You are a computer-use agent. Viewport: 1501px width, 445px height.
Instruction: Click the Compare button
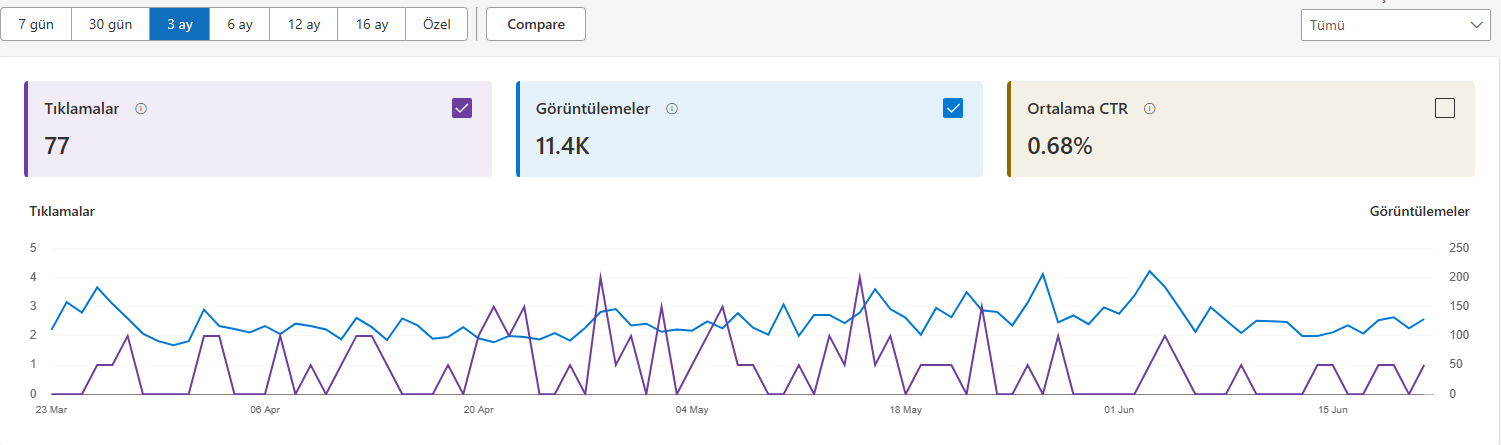(536, 25)
